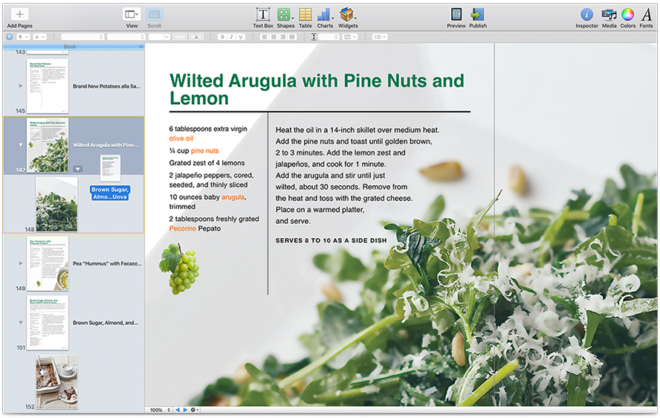Toggle underline text formatting
This screenshot has height=418, width=660.
(241, 37)
